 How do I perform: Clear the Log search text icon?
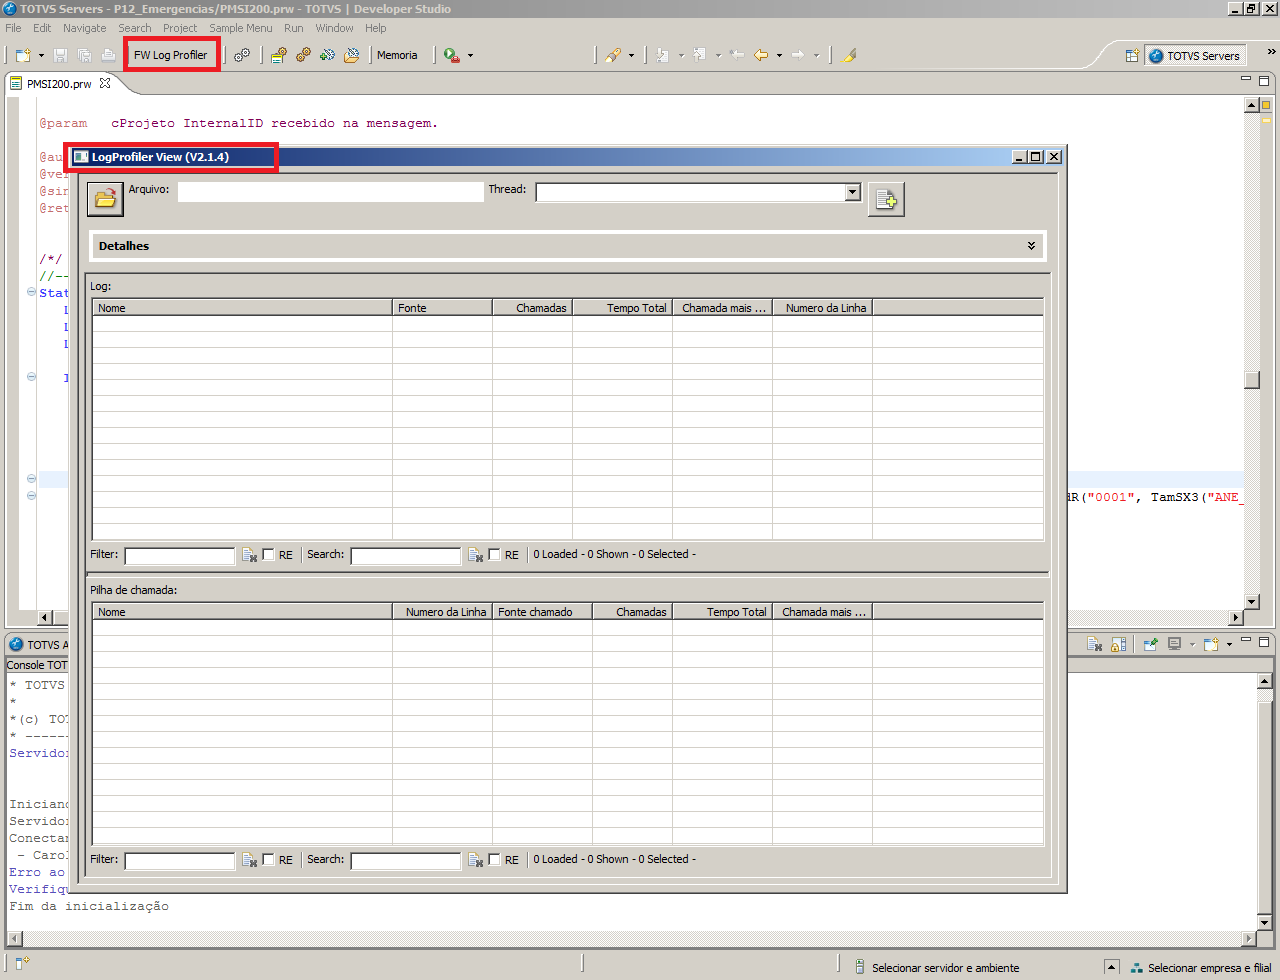click(x=475, y=555)
